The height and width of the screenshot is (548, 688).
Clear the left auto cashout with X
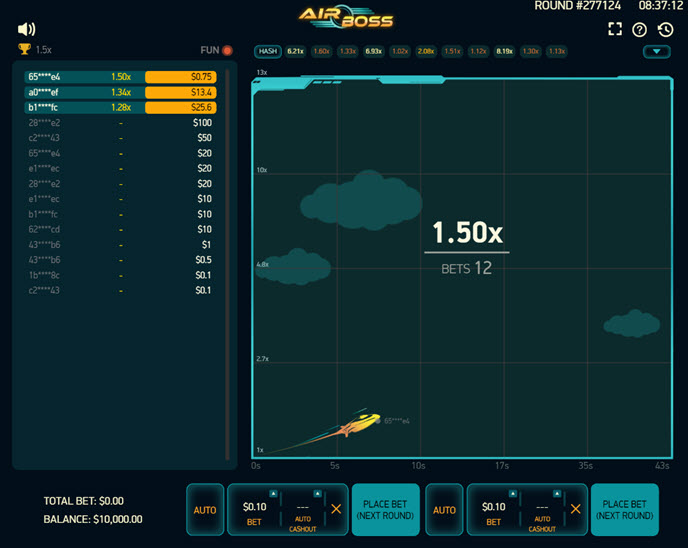336,509
